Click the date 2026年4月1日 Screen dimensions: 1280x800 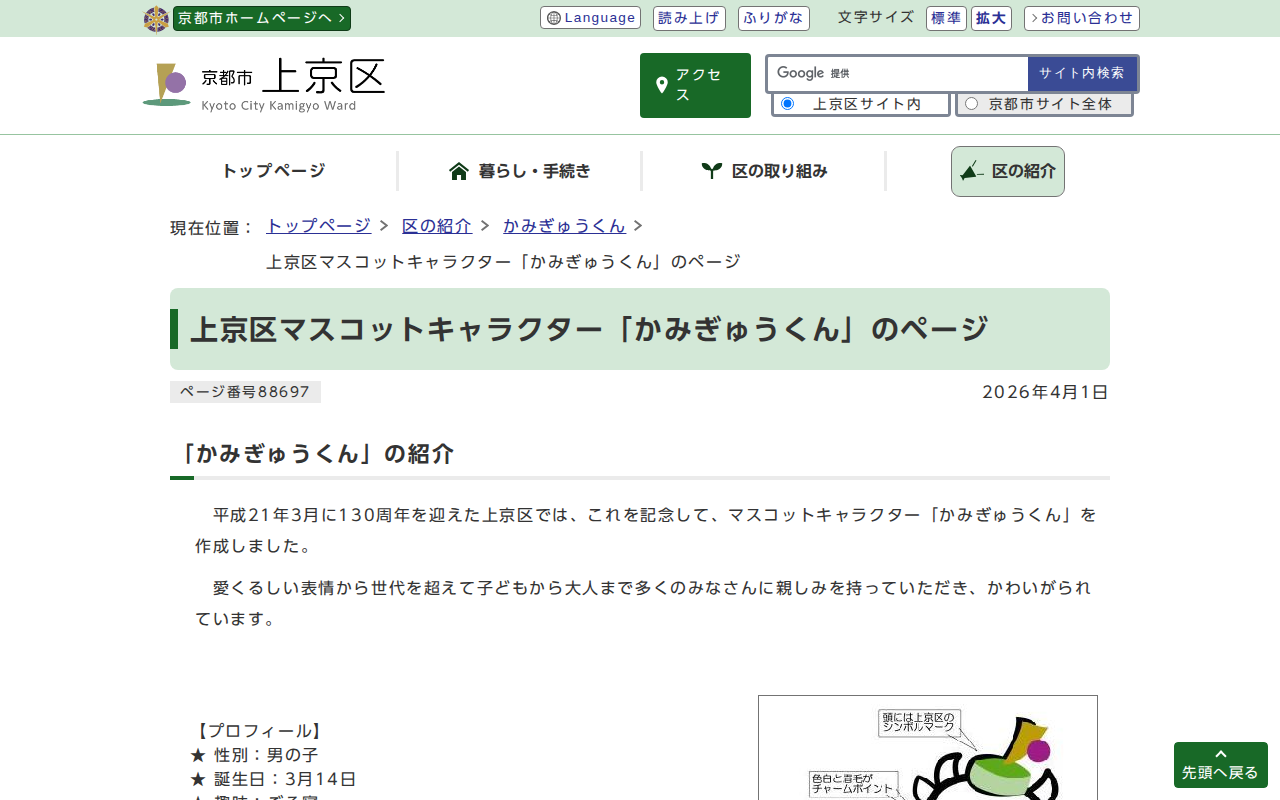(x=1046, y=392)
